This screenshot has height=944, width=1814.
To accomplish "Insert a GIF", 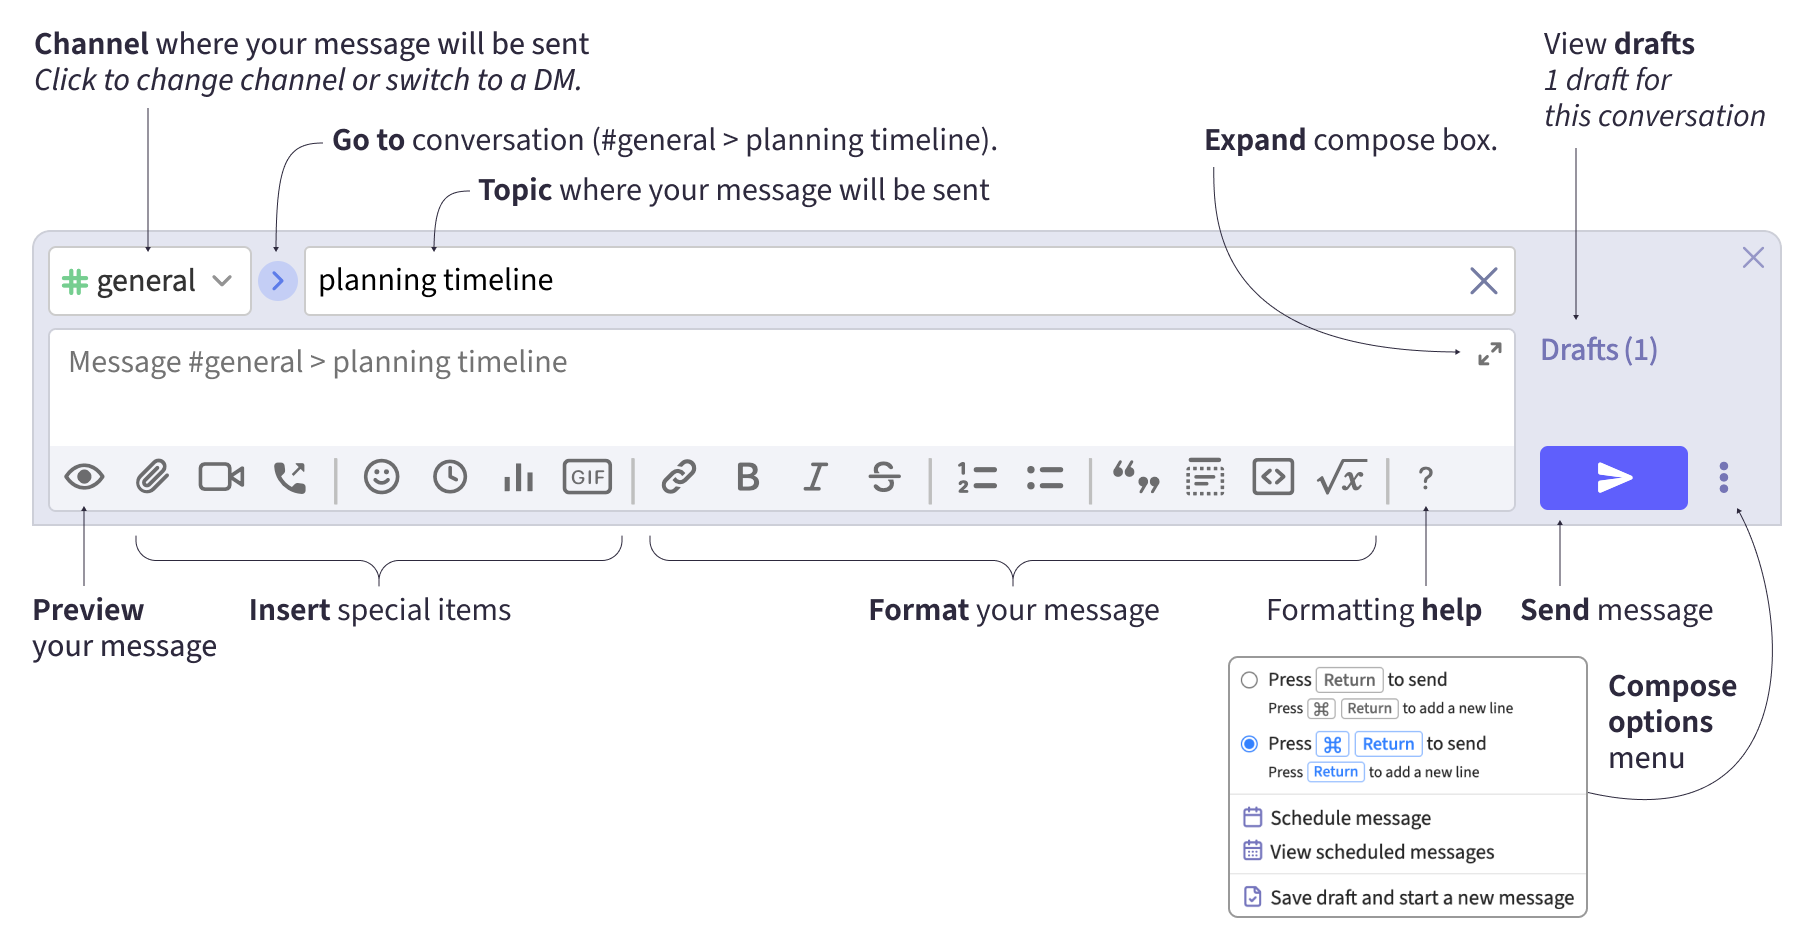I will click(587, 478).
